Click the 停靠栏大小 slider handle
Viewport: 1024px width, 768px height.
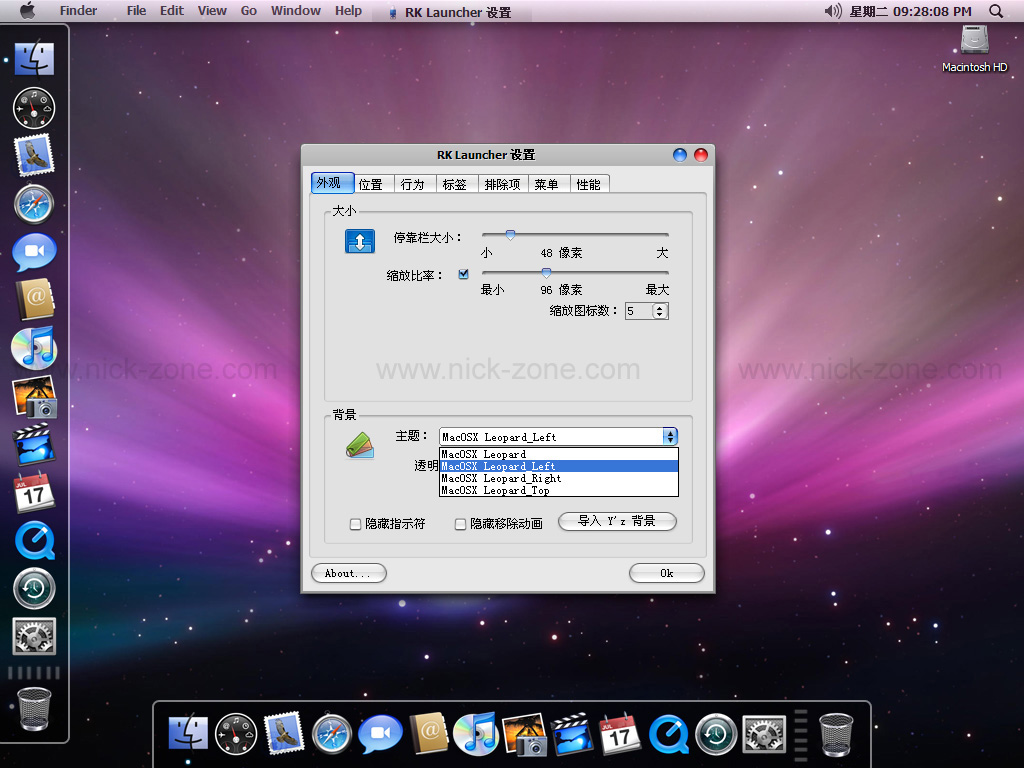pyautogui.click(x=511, y=234)
